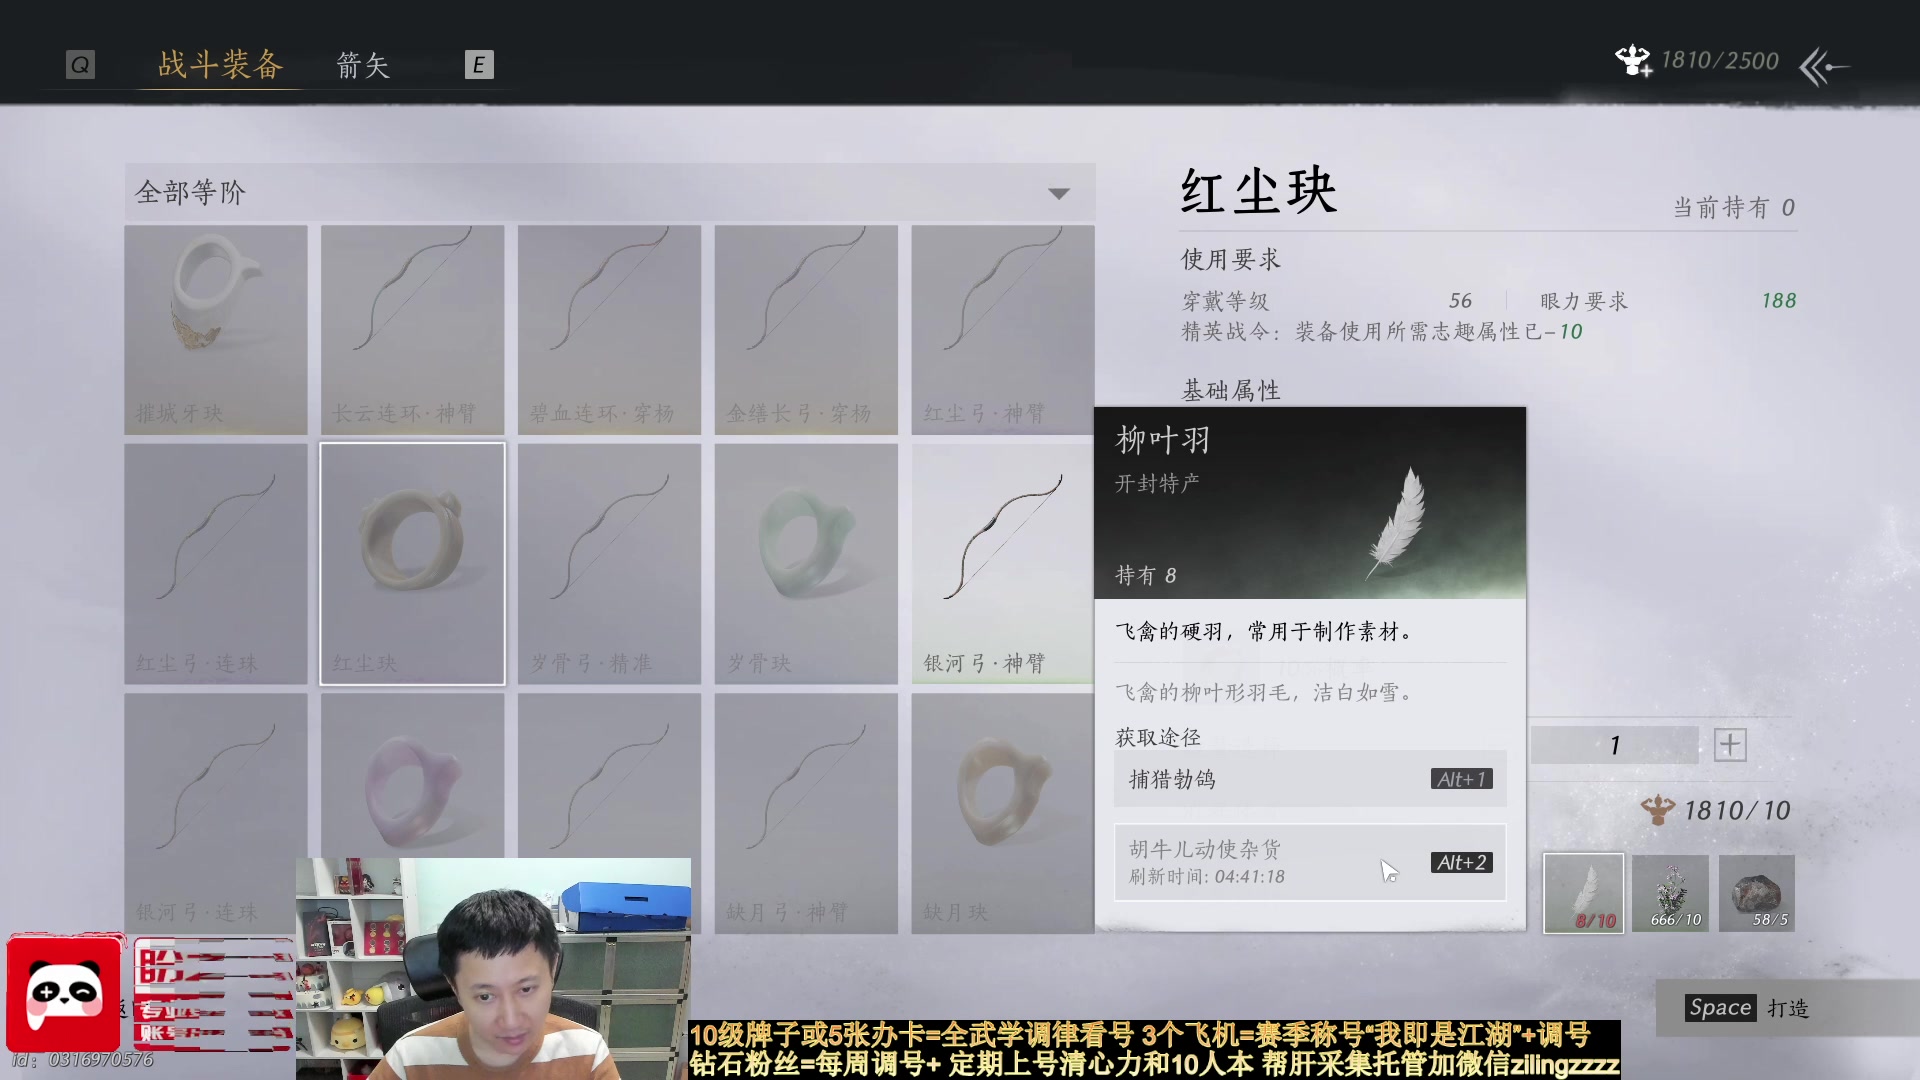Select the 银河弓·连珠 bow card

(x=216, y=814)
